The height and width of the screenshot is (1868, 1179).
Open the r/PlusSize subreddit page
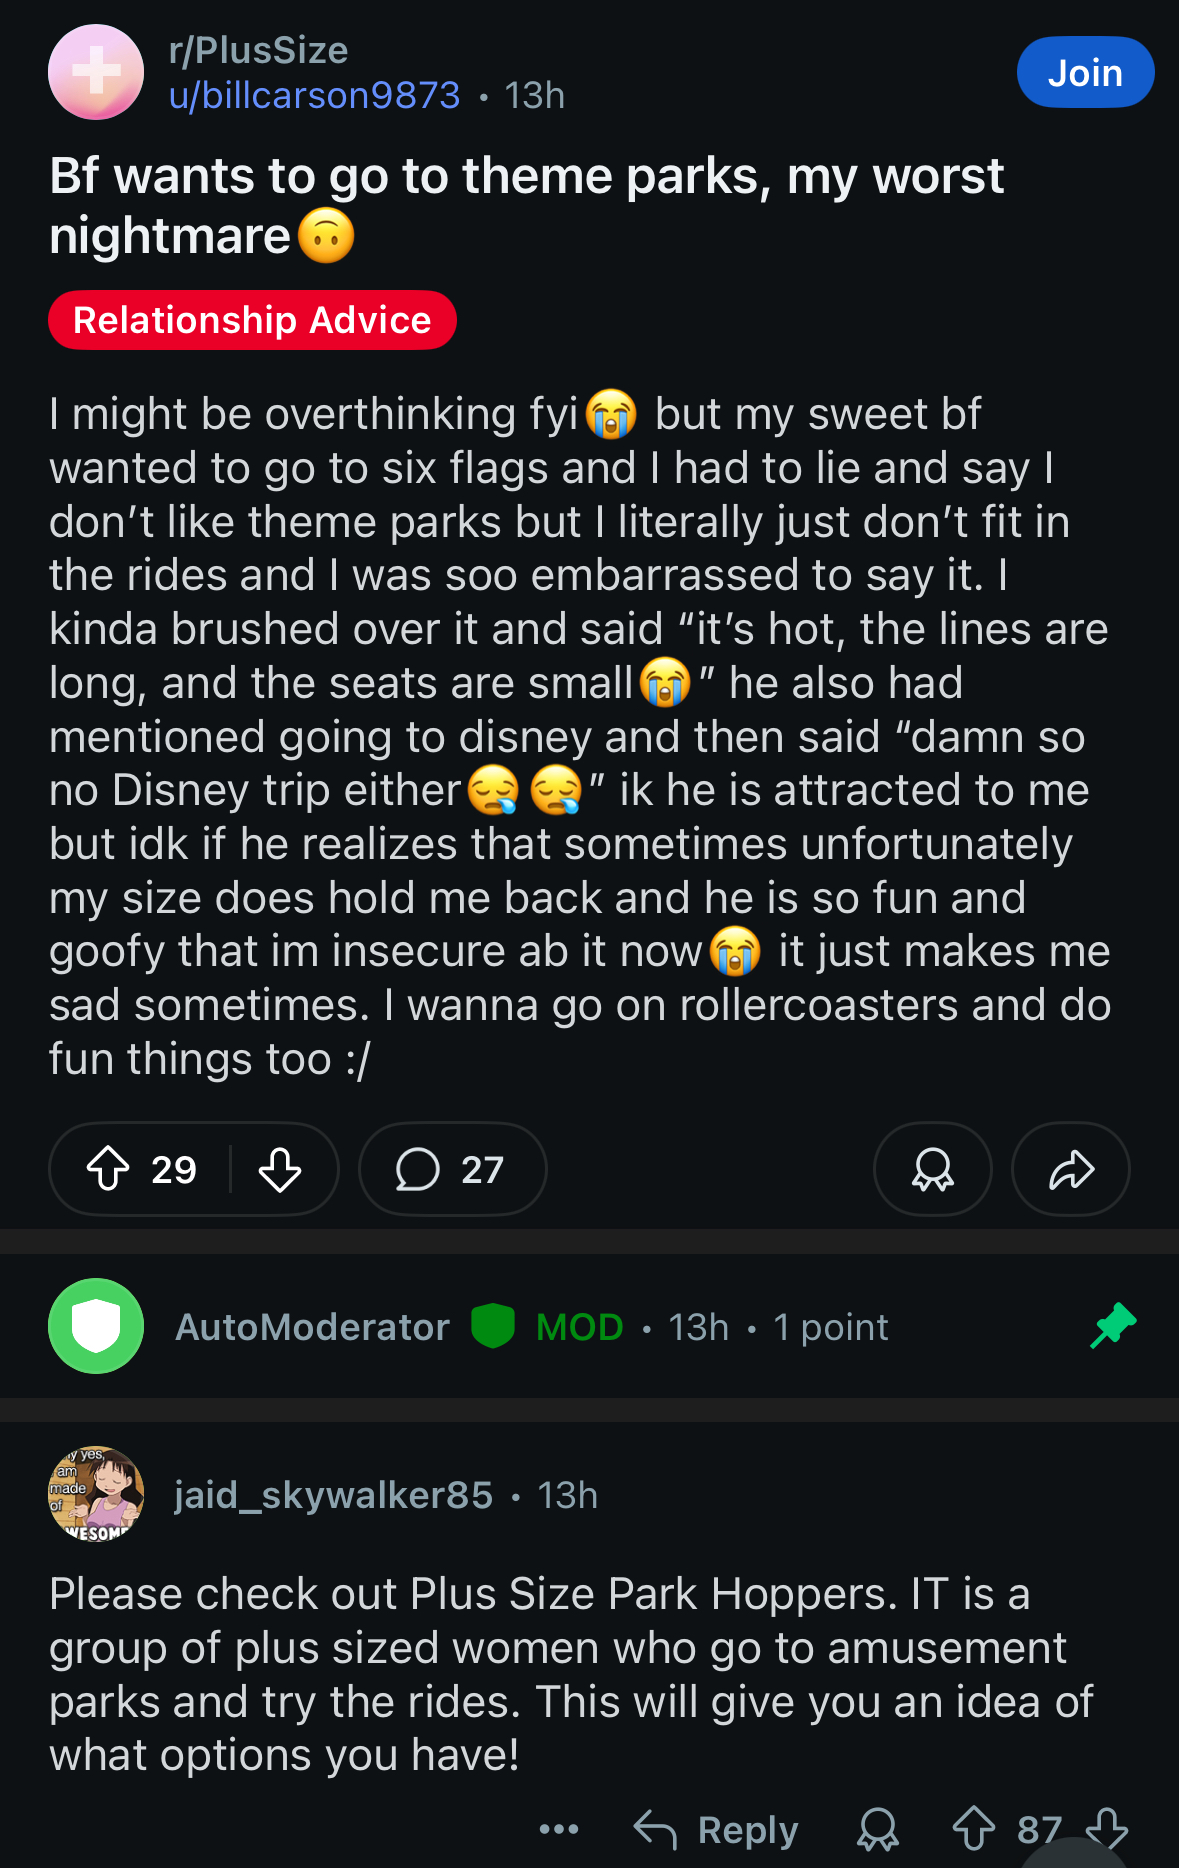[258, 50]
